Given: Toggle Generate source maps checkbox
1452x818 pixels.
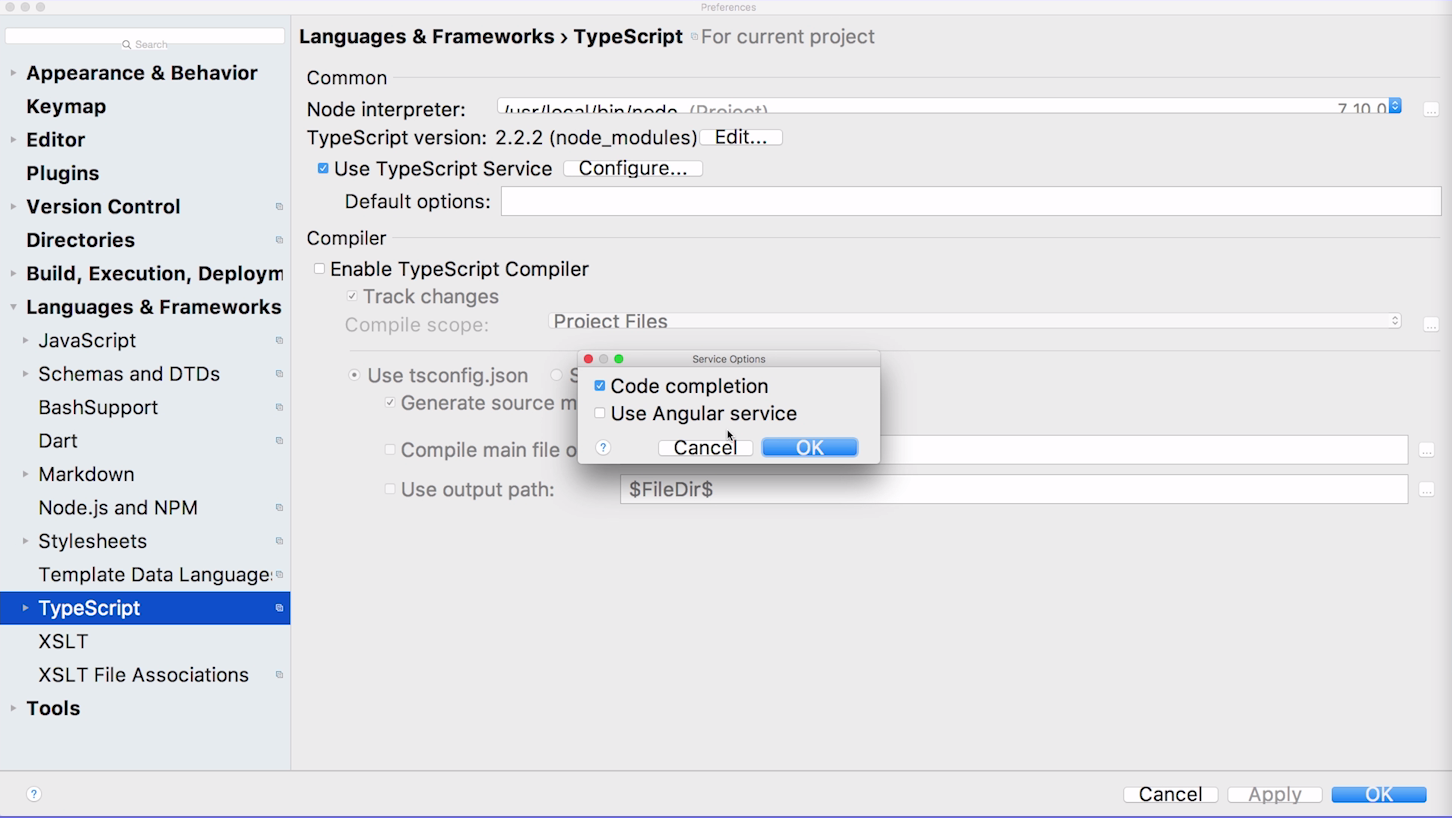Looking at the screenshot, I should click(390, 403).
